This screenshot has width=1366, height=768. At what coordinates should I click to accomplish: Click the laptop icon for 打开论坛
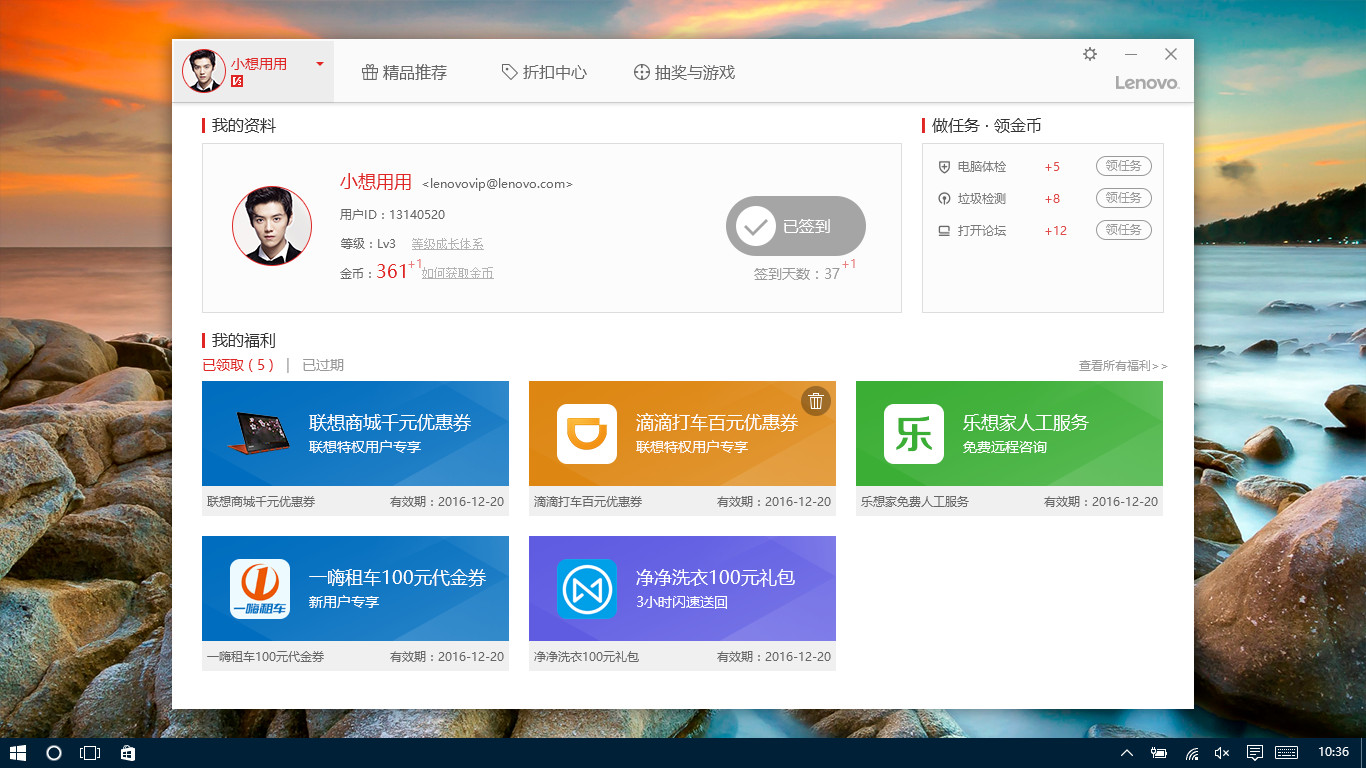[944, 231]
